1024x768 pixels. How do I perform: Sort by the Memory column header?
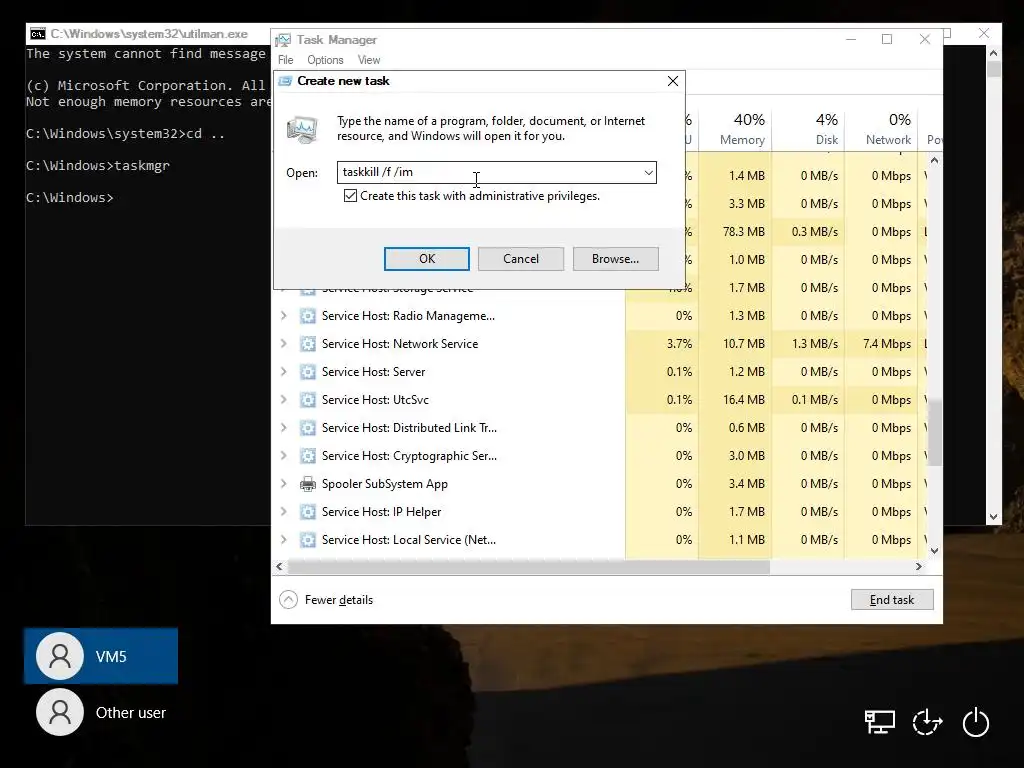pos(735,129)
